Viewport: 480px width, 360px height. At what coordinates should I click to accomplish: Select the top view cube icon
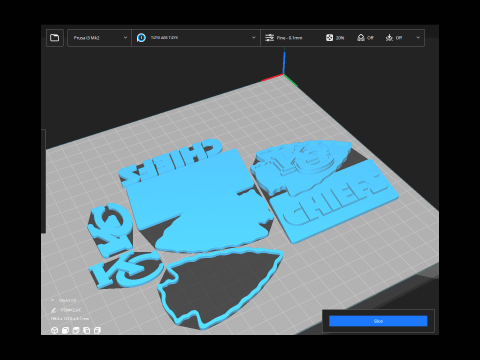(x=76, y=330)
